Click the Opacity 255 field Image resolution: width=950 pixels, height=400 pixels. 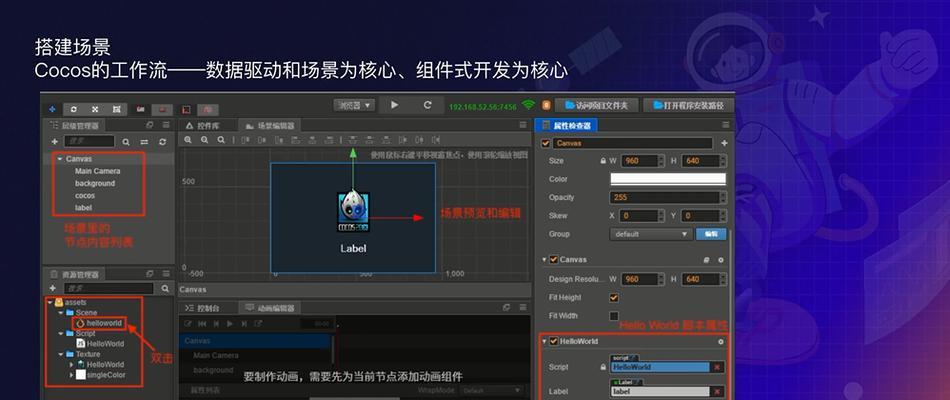pyautogui.click(x=668, y=197)
